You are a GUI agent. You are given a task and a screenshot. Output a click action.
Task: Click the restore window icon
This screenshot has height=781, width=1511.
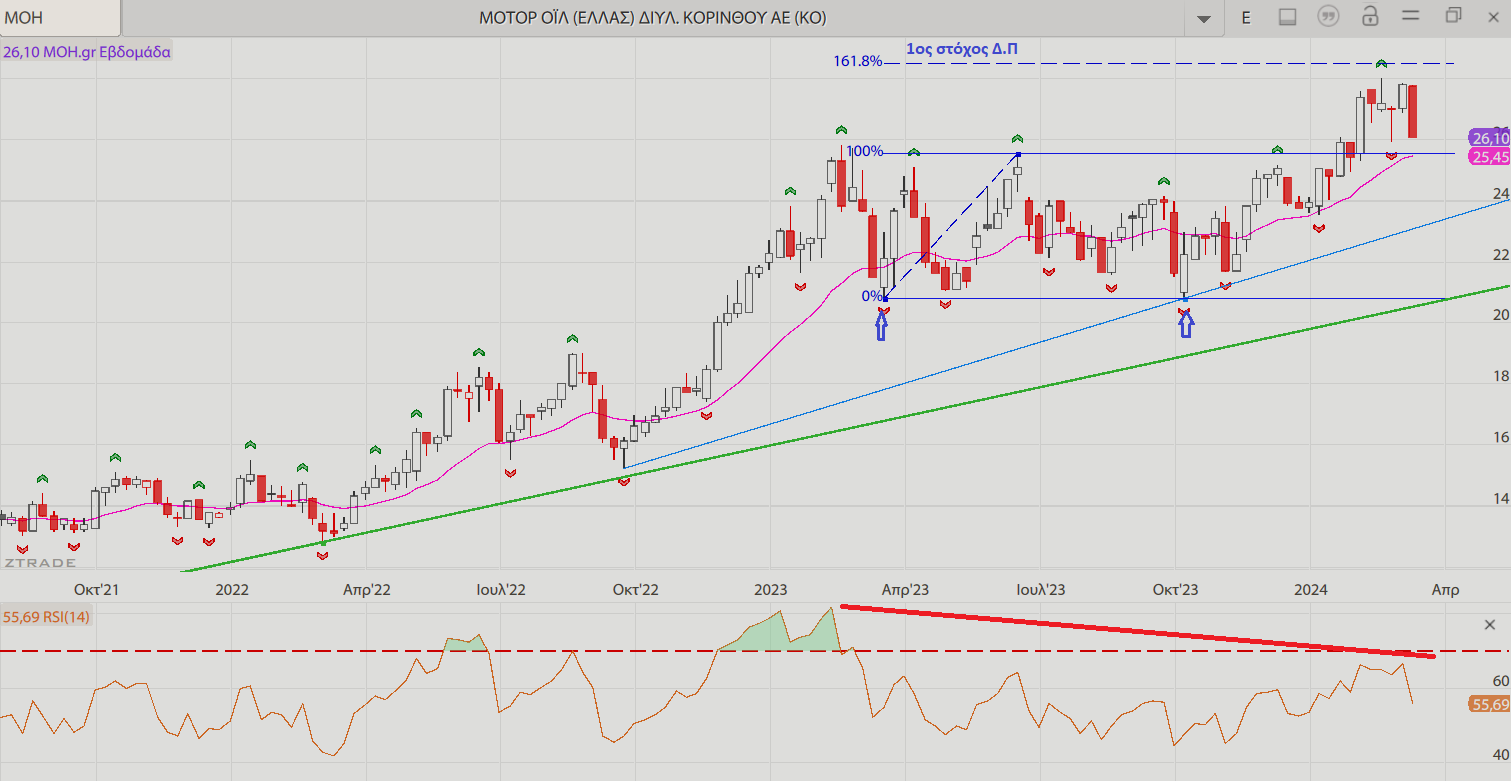click(x=1453, y=15)
